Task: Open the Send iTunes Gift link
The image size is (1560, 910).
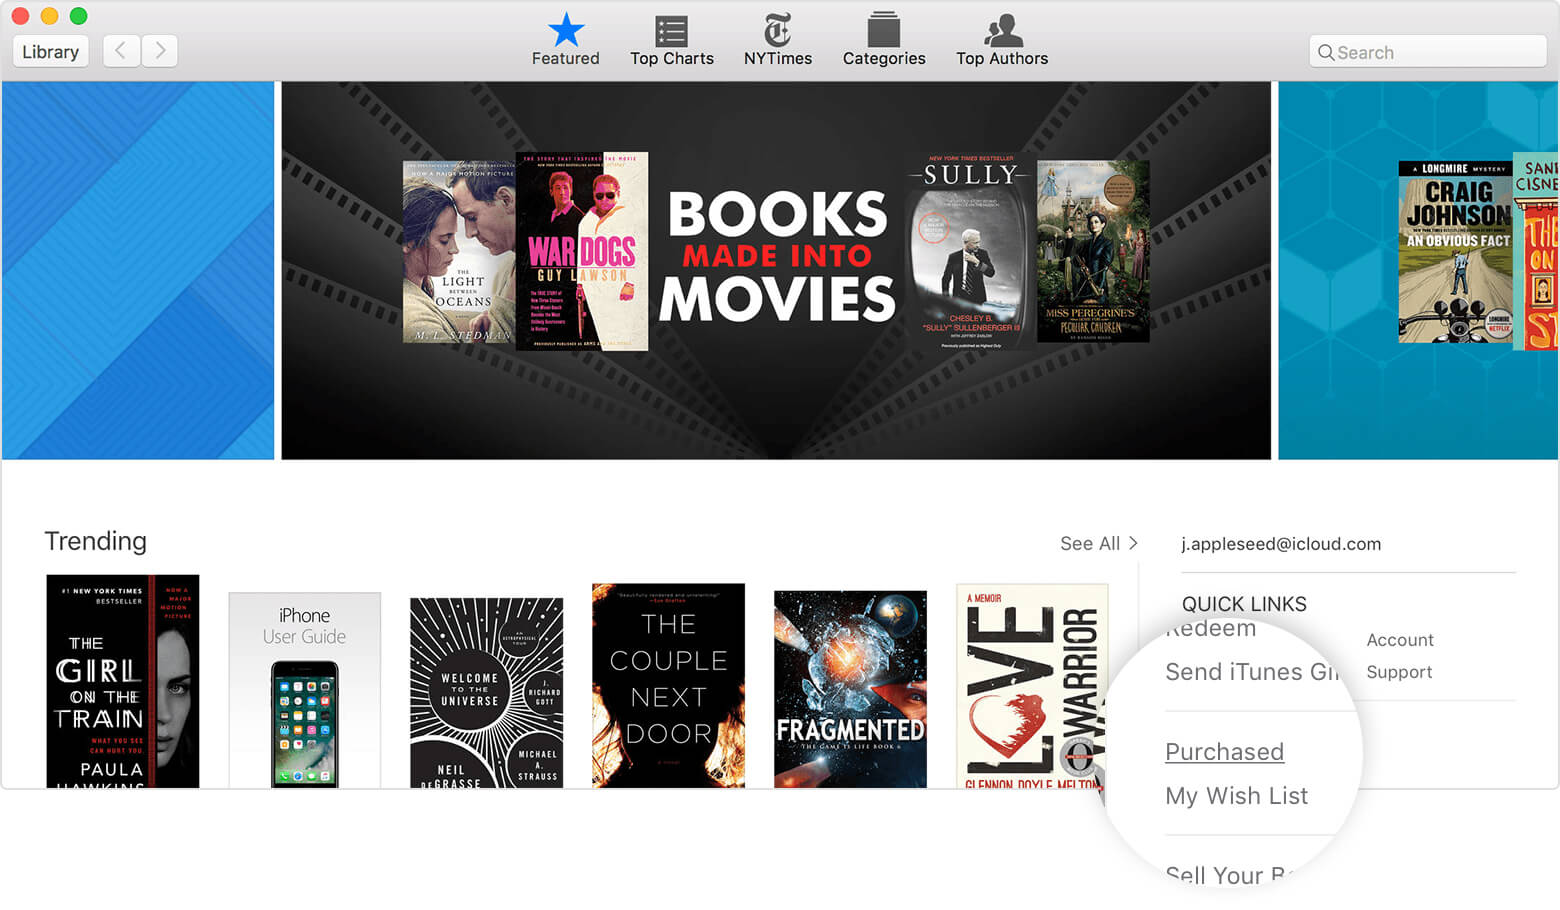Action: pyautogui.click(x=1252, y=672)
